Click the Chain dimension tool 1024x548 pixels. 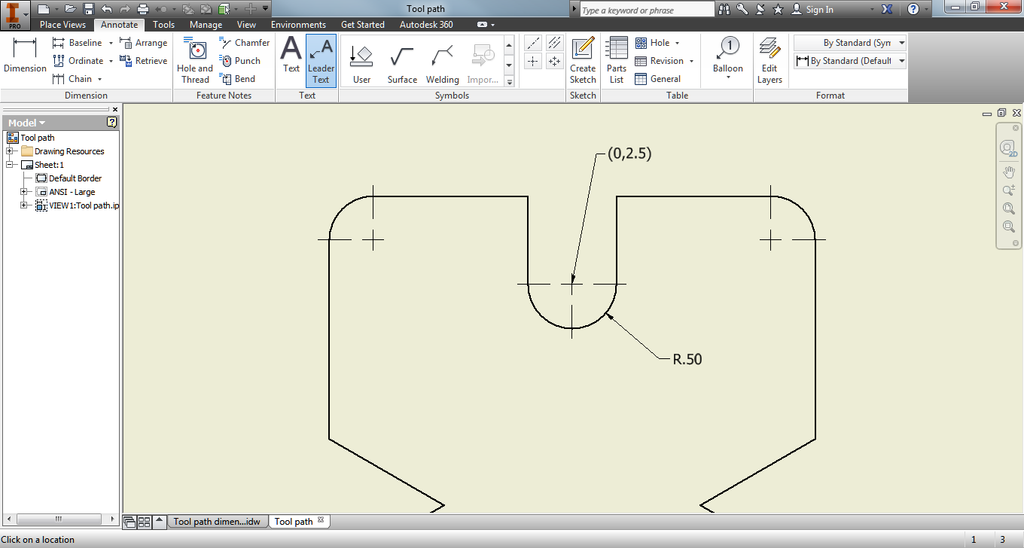coord(72,78)
